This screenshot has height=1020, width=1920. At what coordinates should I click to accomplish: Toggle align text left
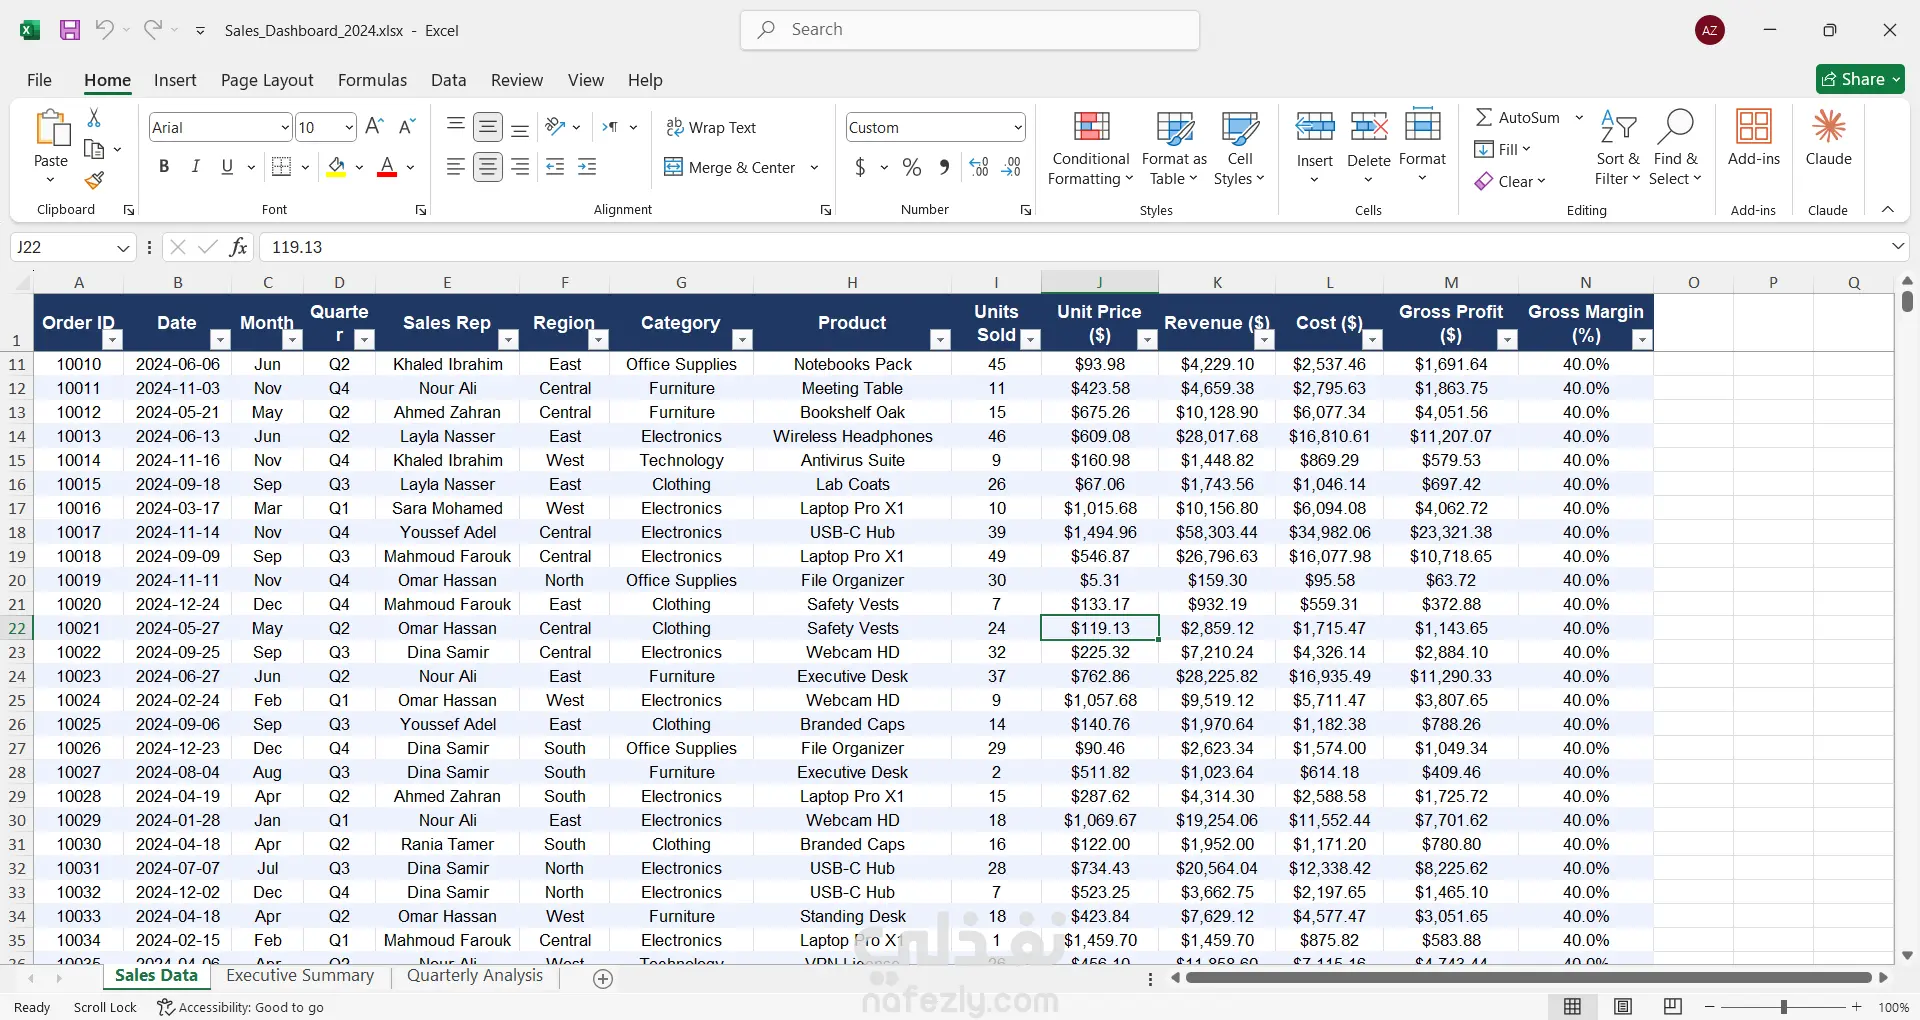coord(455,167)
